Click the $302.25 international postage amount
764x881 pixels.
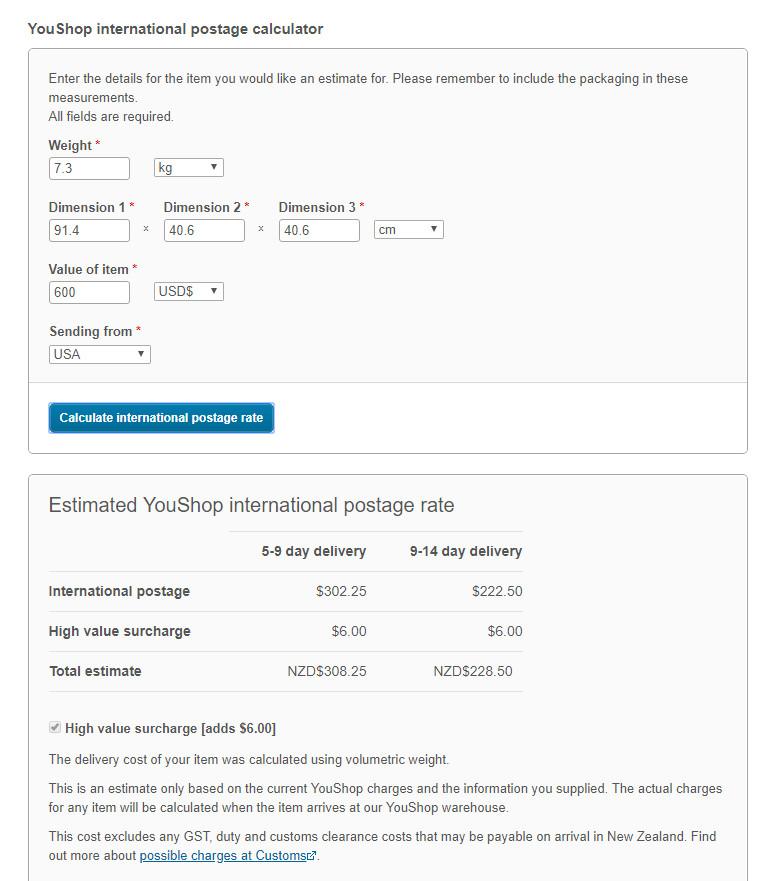(341, 591)
